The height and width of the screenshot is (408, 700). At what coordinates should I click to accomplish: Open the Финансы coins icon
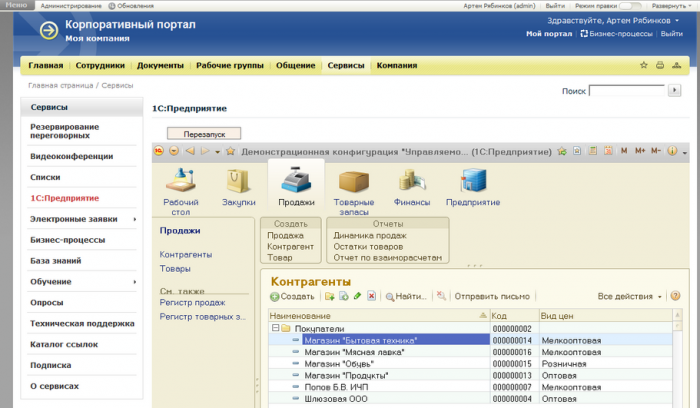pyautogui.click(x=412, y=180)
